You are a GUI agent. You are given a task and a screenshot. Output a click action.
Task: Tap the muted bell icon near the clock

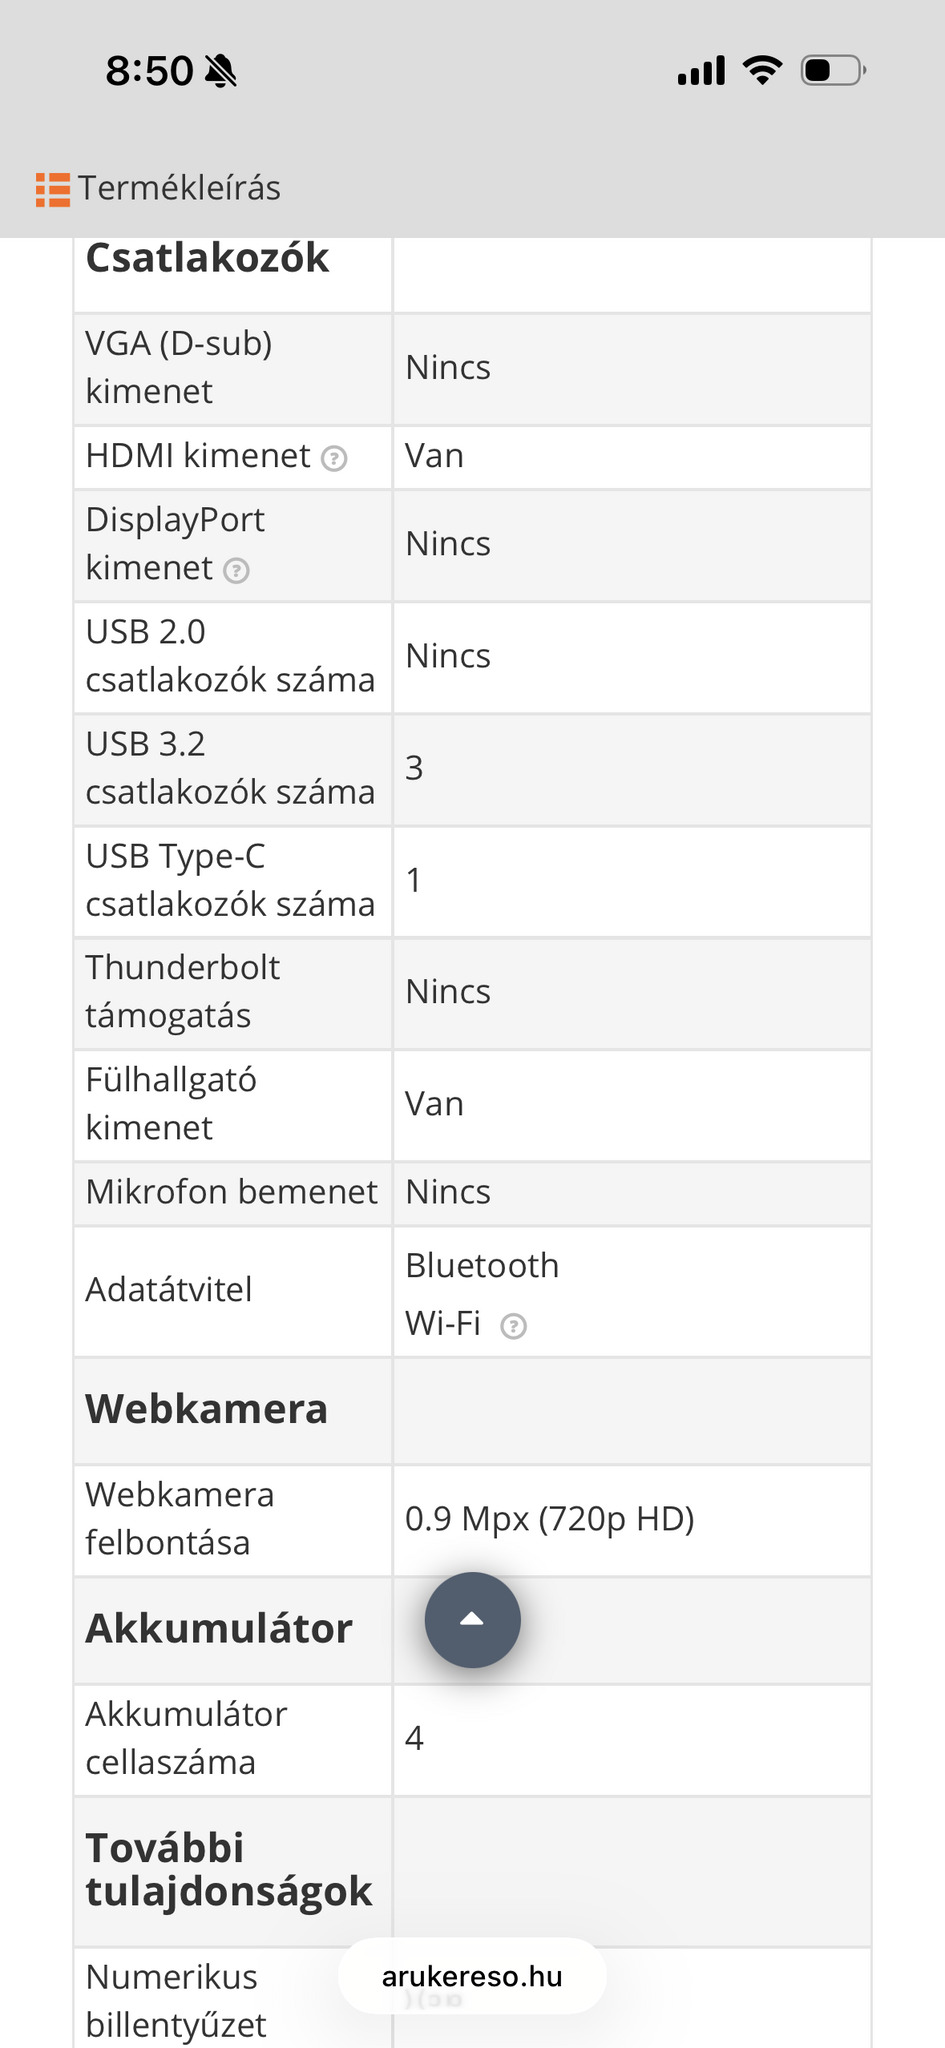click(x=220, y=71)
